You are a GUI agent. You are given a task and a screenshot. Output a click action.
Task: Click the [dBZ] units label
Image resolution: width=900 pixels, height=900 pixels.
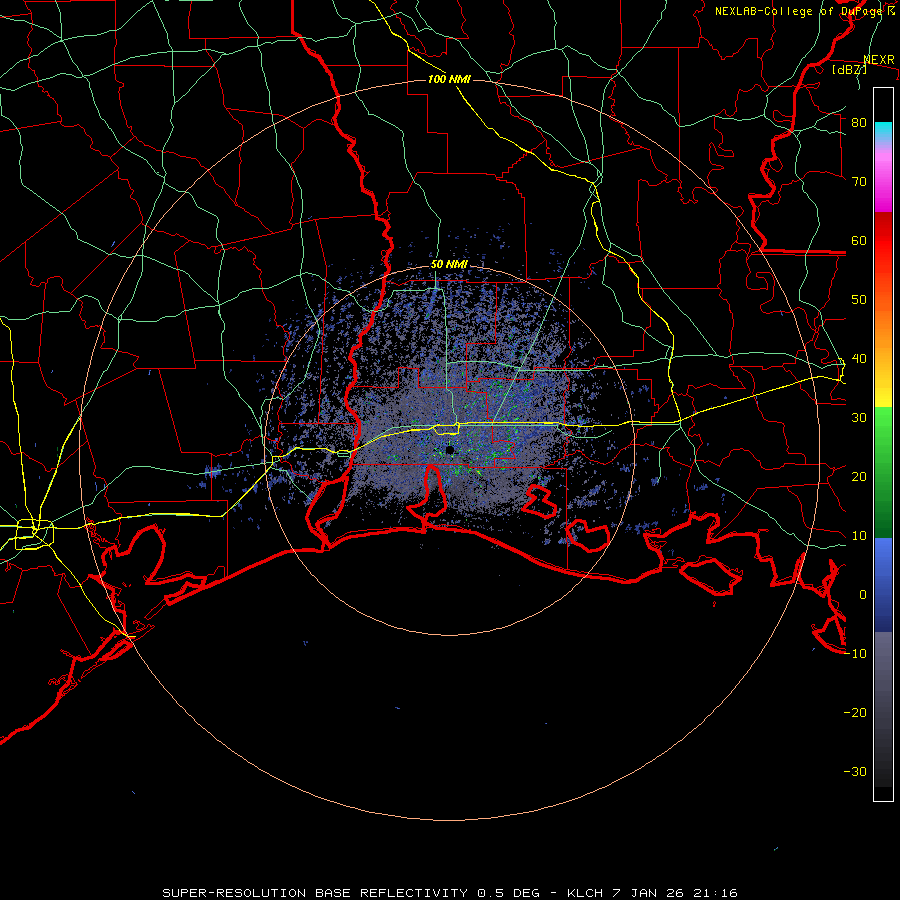[849, 69]
